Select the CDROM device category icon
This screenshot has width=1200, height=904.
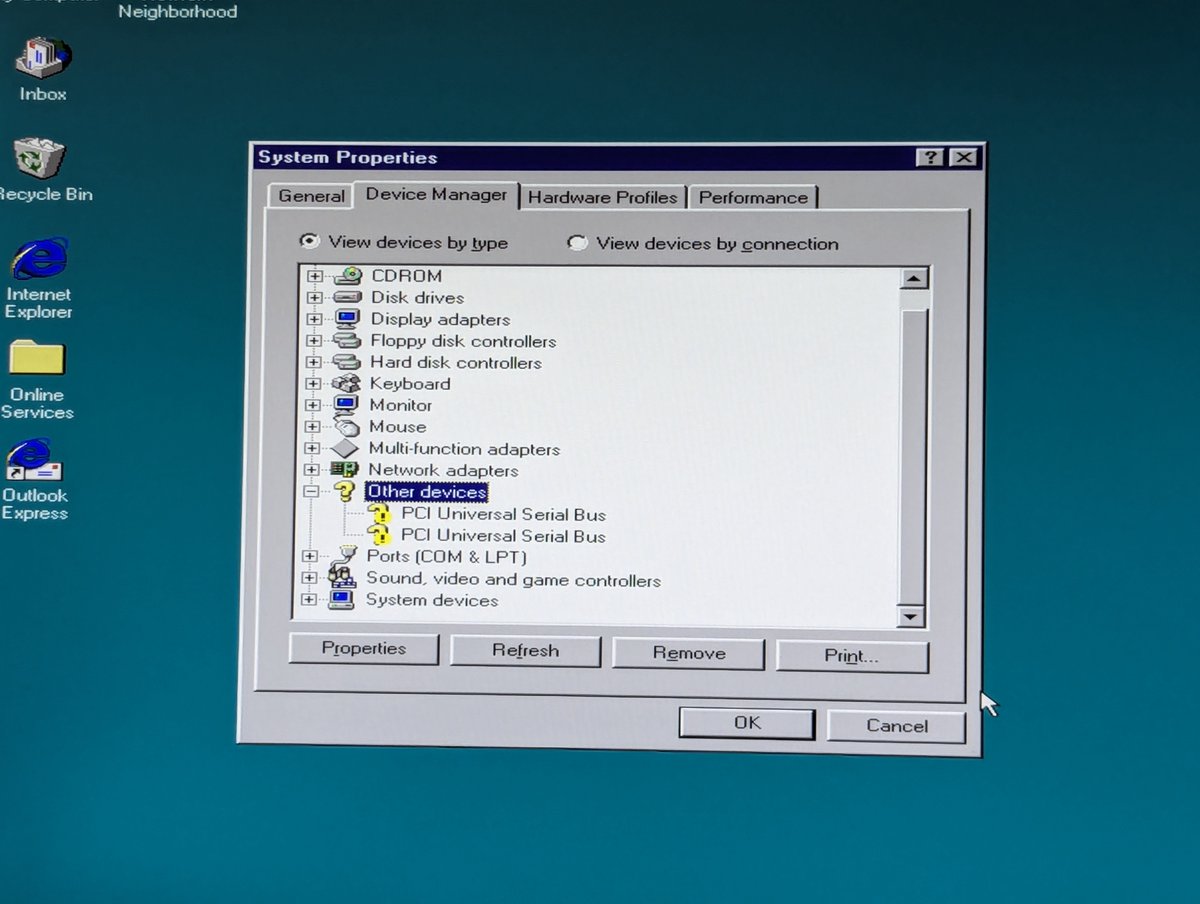pos(347,276)
